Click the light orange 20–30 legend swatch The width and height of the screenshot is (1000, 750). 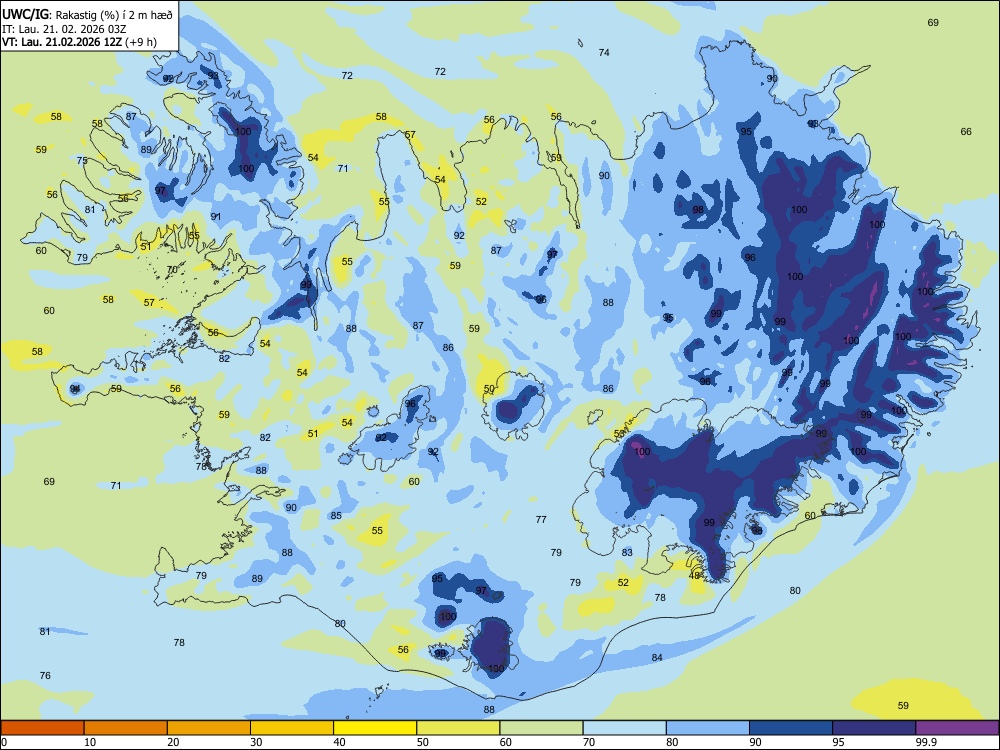point(209,728)
